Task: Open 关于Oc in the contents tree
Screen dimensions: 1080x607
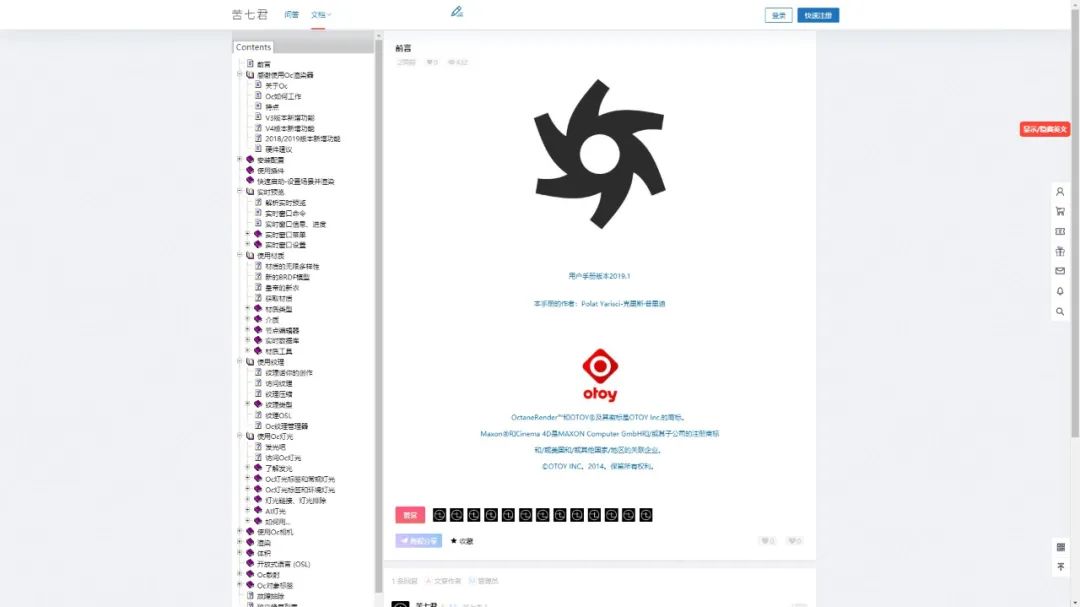Action: pyautogui.click(x=276, y=86)
